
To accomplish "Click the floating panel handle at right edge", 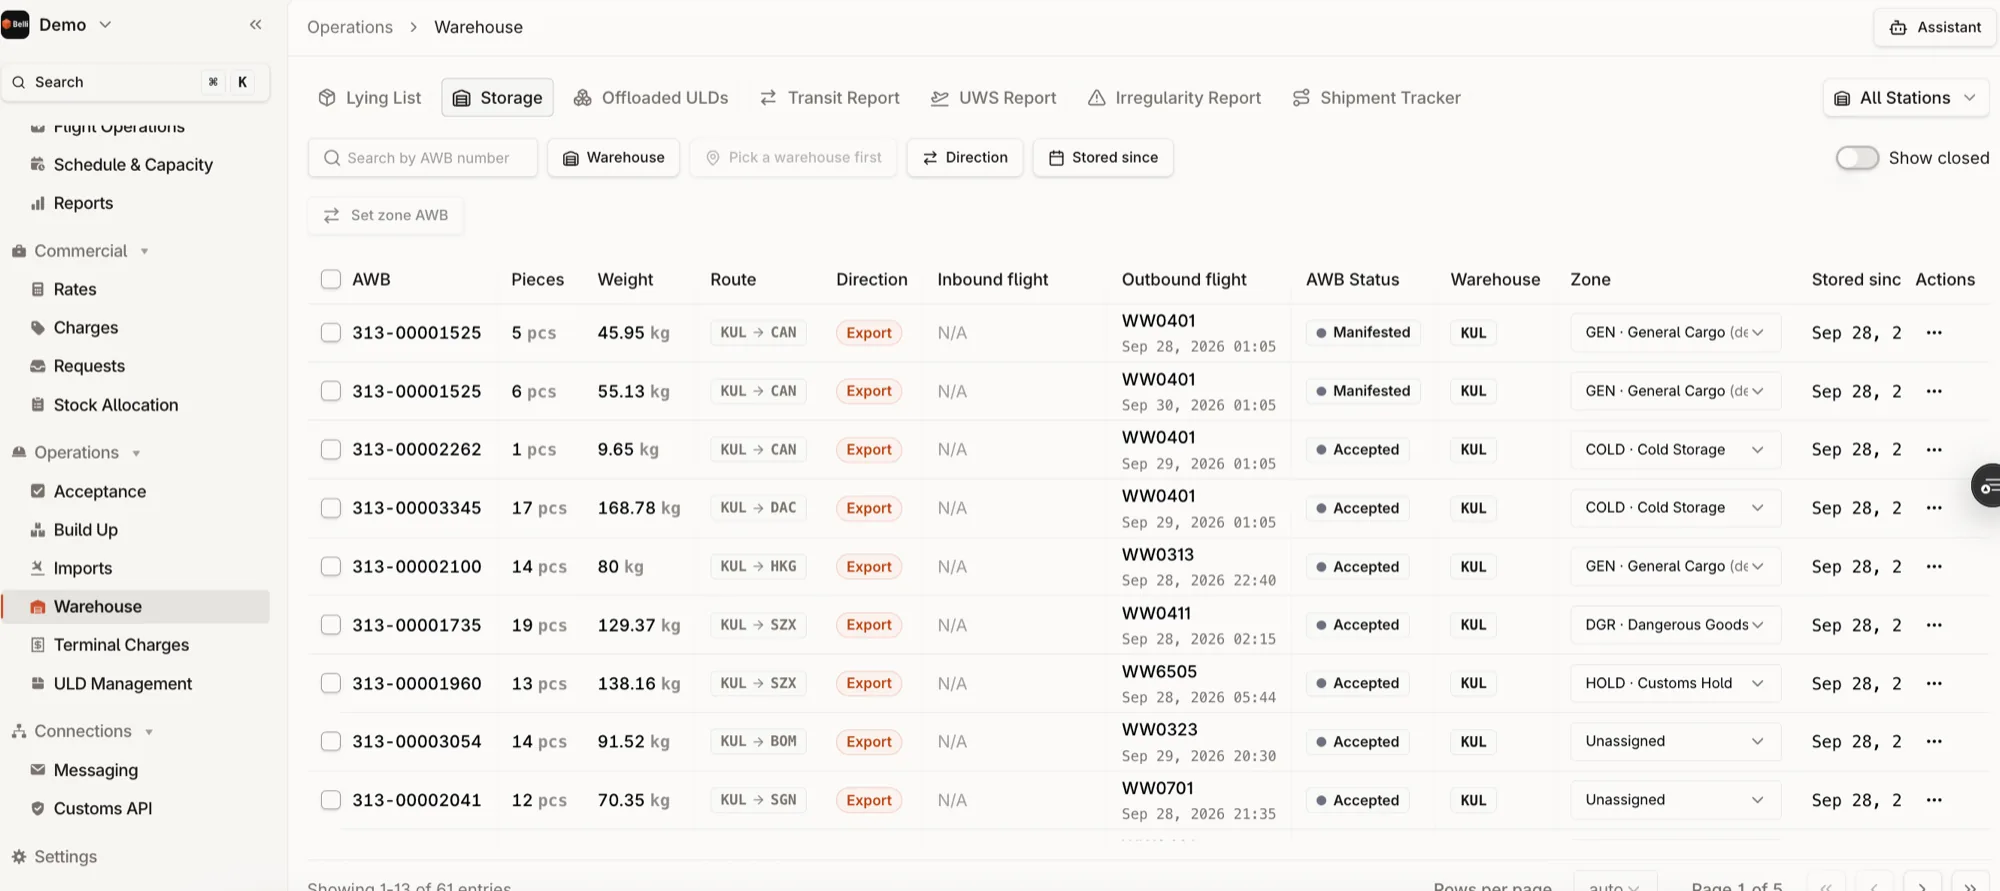I will coord(1986,487).
